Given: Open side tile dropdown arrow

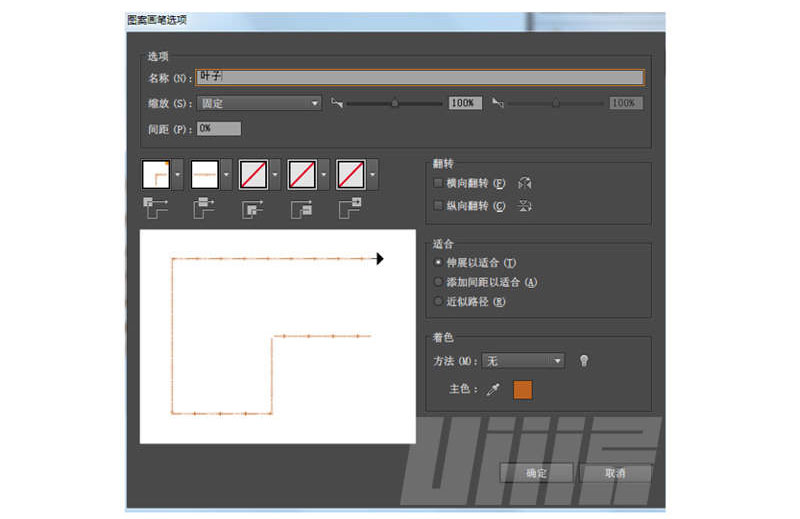Looking at the screenshot, I should [x=227, y=175].
